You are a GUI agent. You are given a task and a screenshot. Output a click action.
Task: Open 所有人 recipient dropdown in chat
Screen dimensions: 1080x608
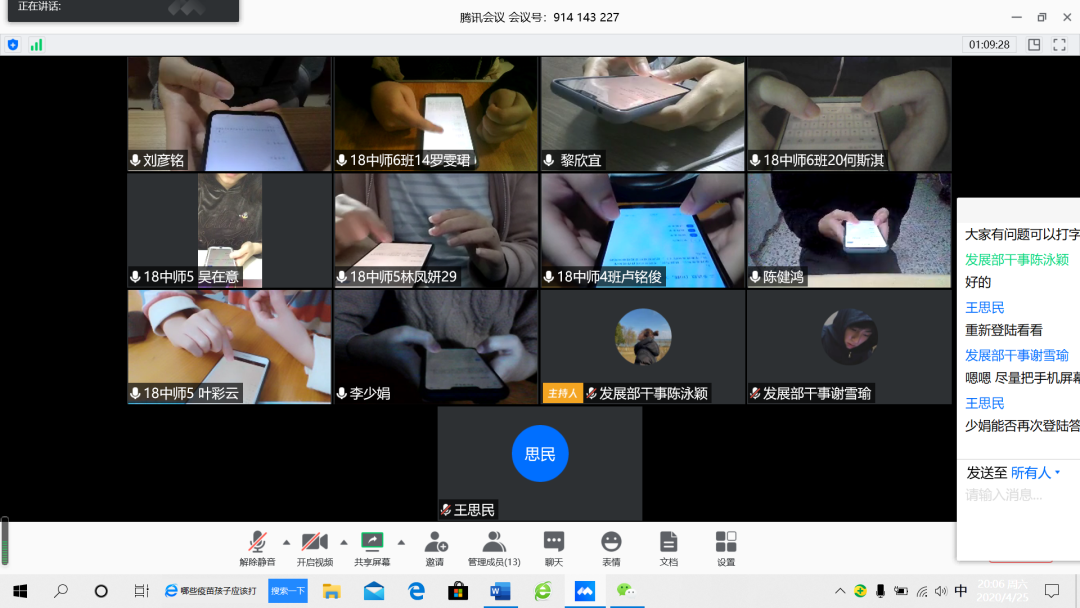1035,473
